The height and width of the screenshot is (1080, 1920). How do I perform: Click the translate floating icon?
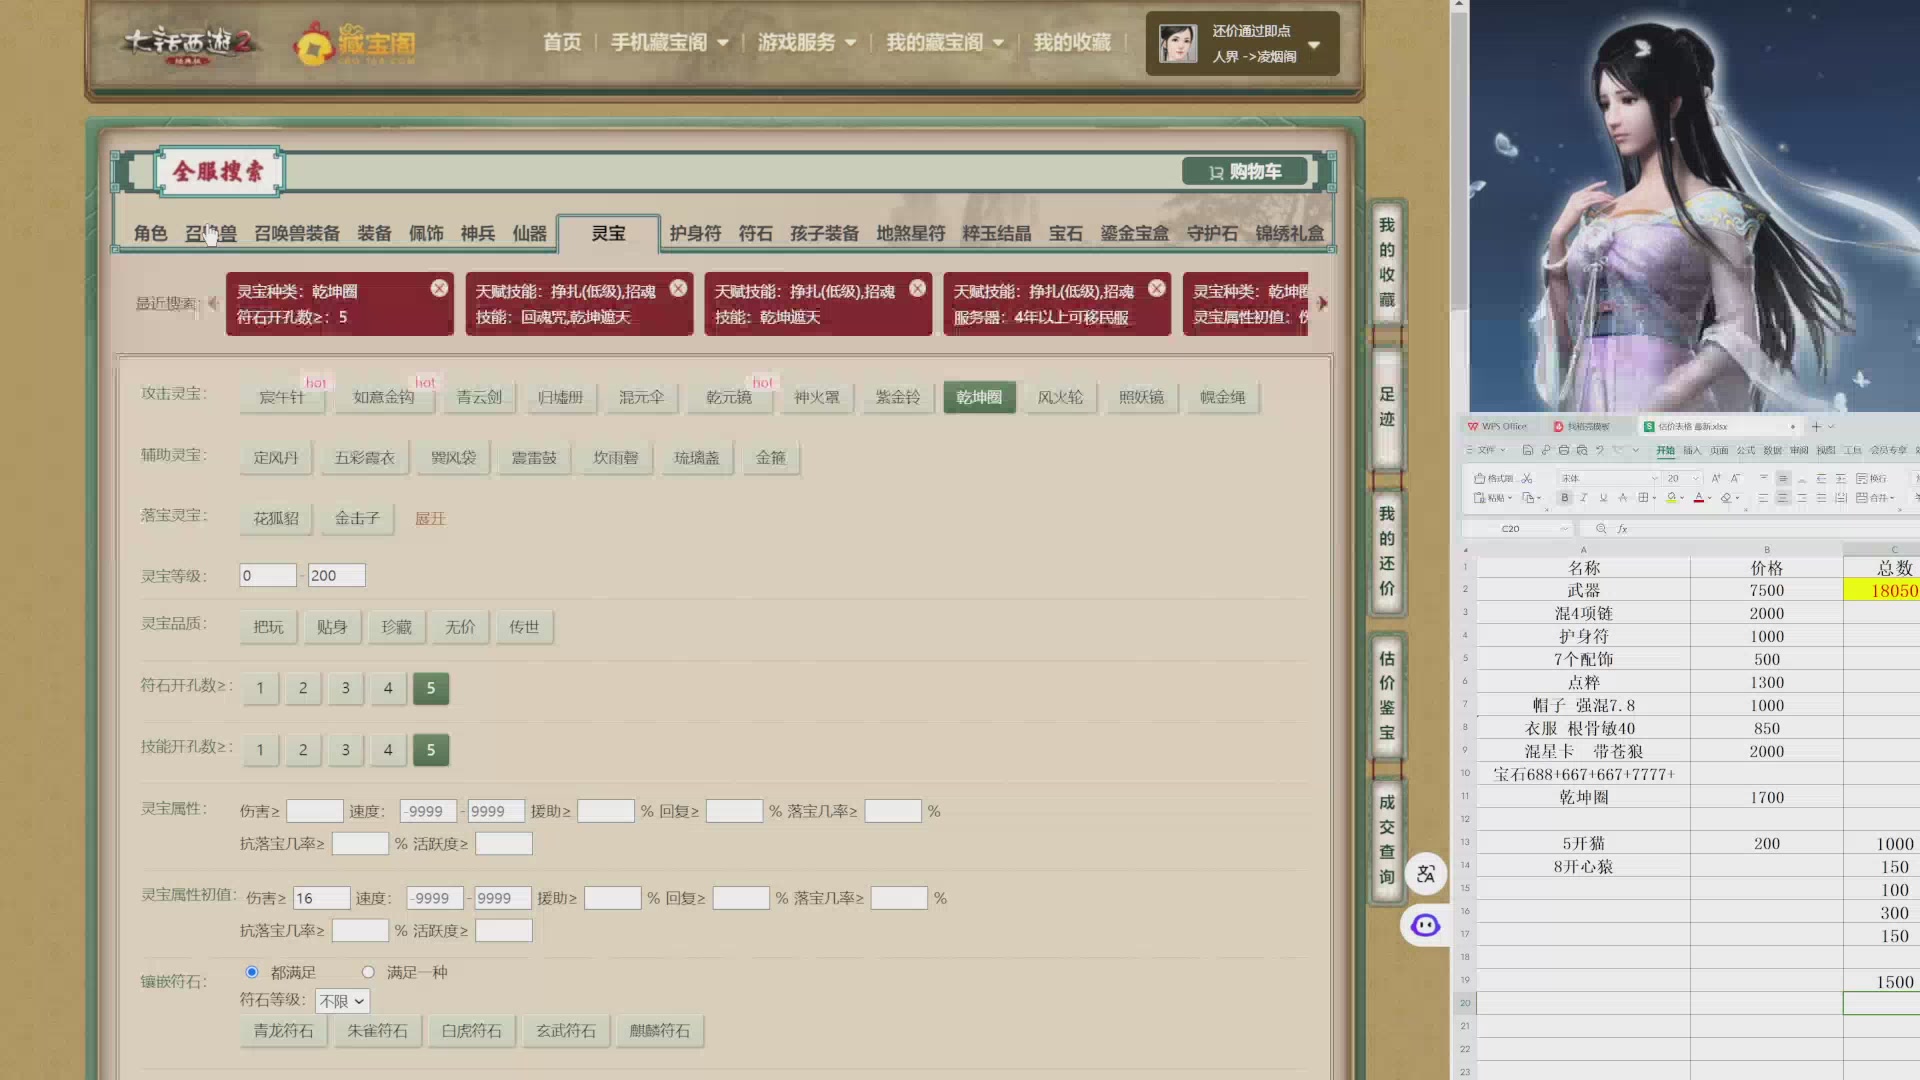click(1426, 873)
